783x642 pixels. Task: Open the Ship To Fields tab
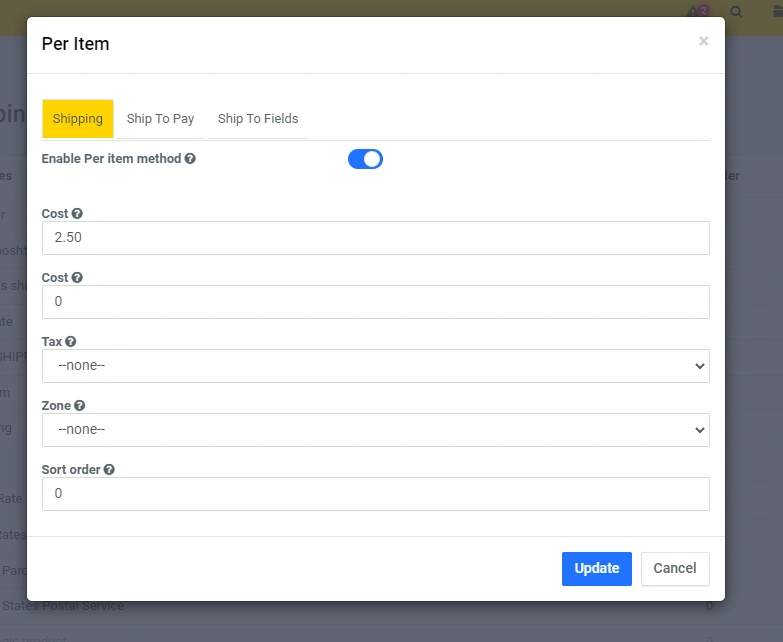pos(258,119)
